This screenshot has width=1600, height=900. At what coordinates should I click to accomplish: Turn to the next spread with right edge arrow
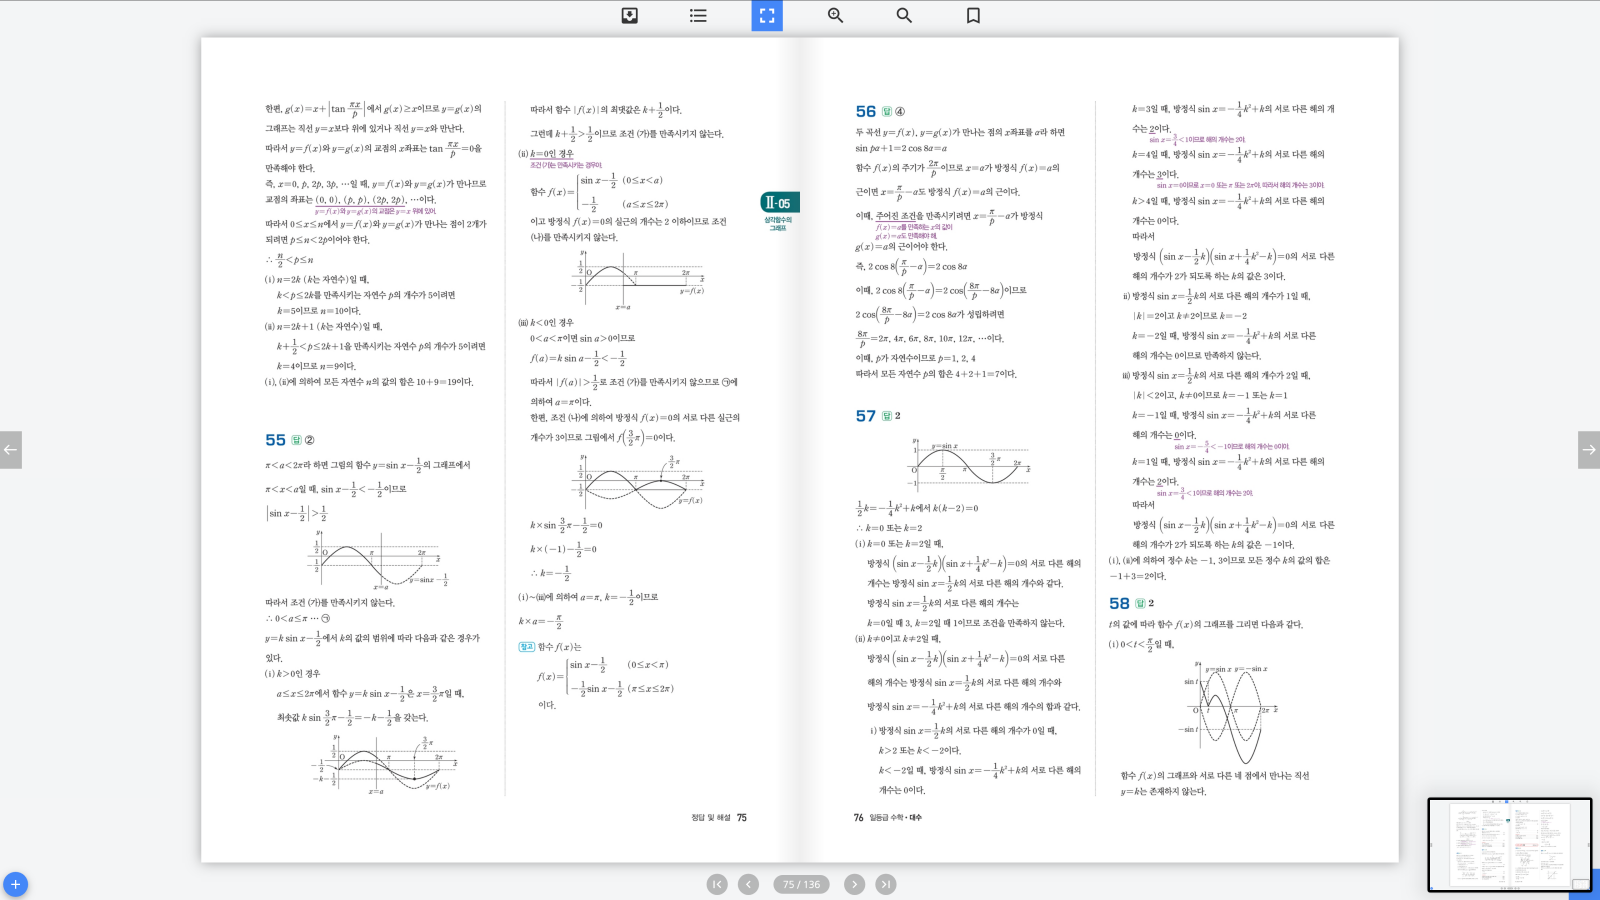(1588, 450)
